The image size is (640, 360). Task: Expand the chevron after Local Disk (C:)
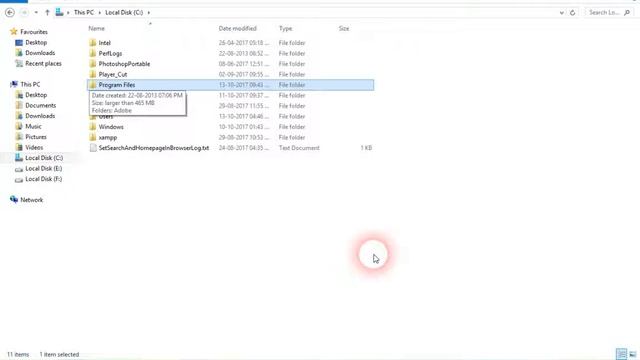[x=149, y=13]
